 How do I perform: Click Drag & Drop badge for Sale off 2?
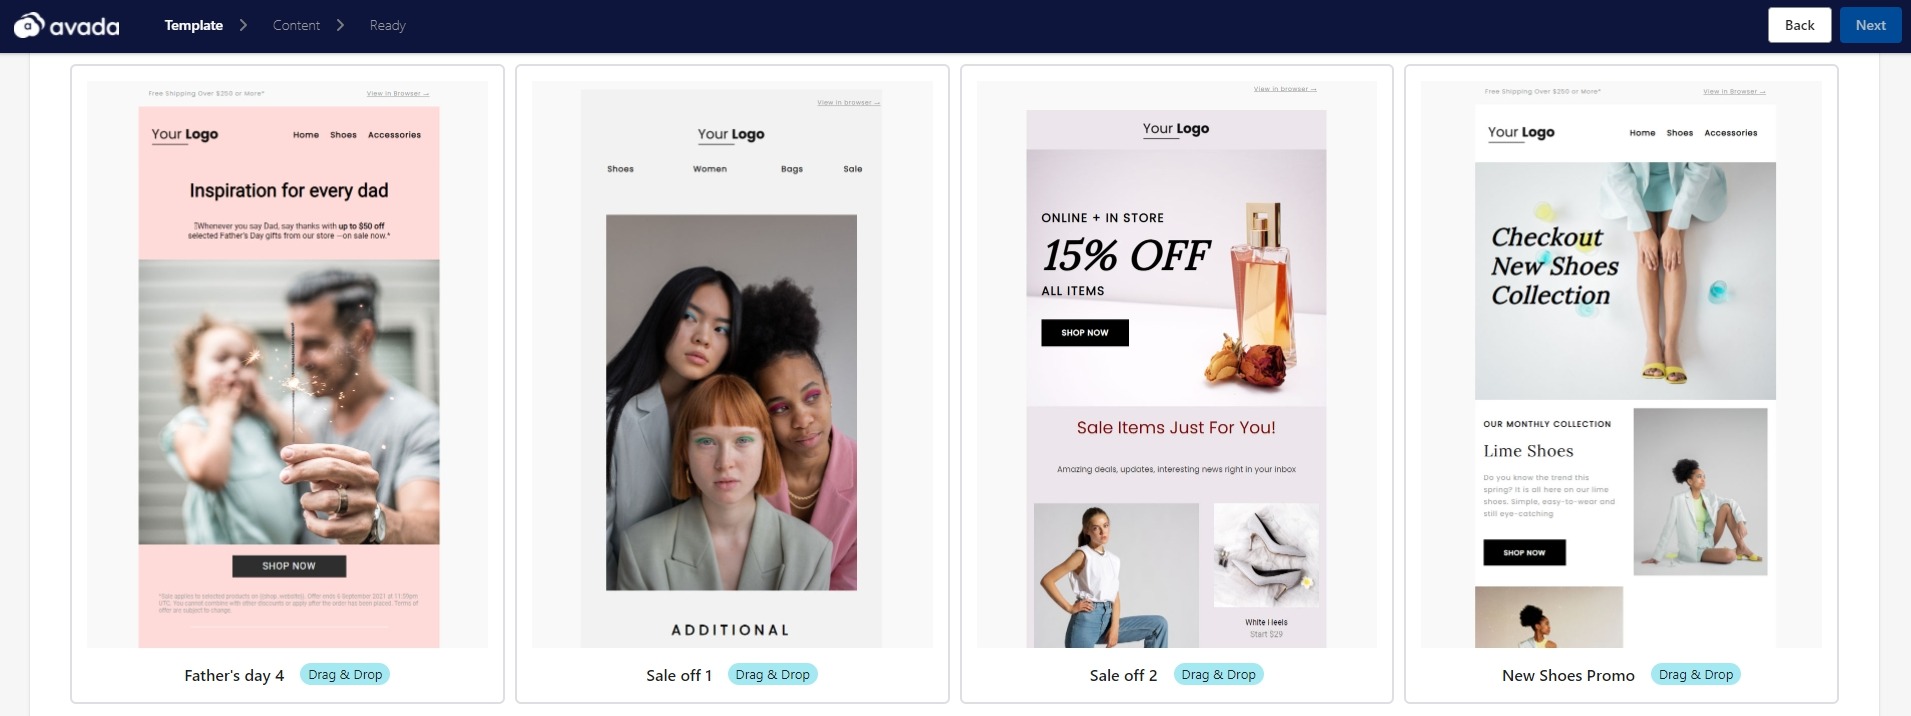point(1218,675)
